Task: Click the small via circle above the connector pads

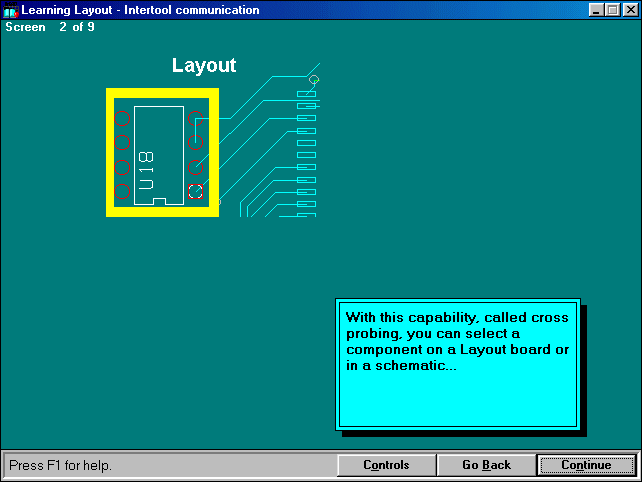Action: pyautogui.click(x=314, y=79)
